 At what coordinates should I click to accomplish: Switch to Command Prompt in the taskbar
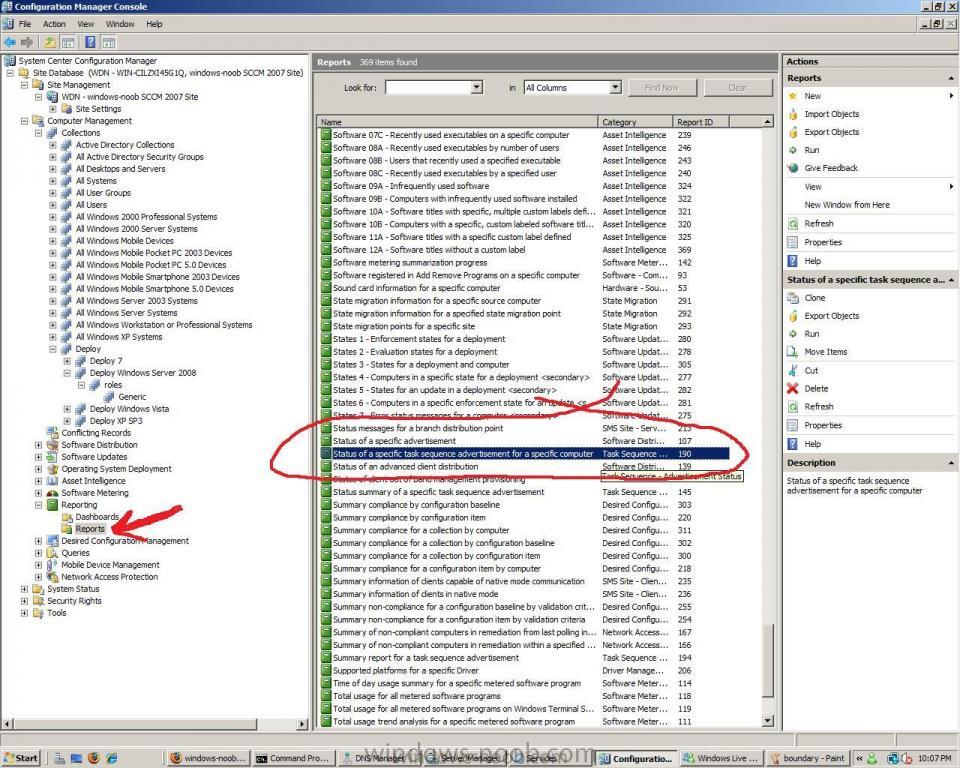(x=293, y=758)
